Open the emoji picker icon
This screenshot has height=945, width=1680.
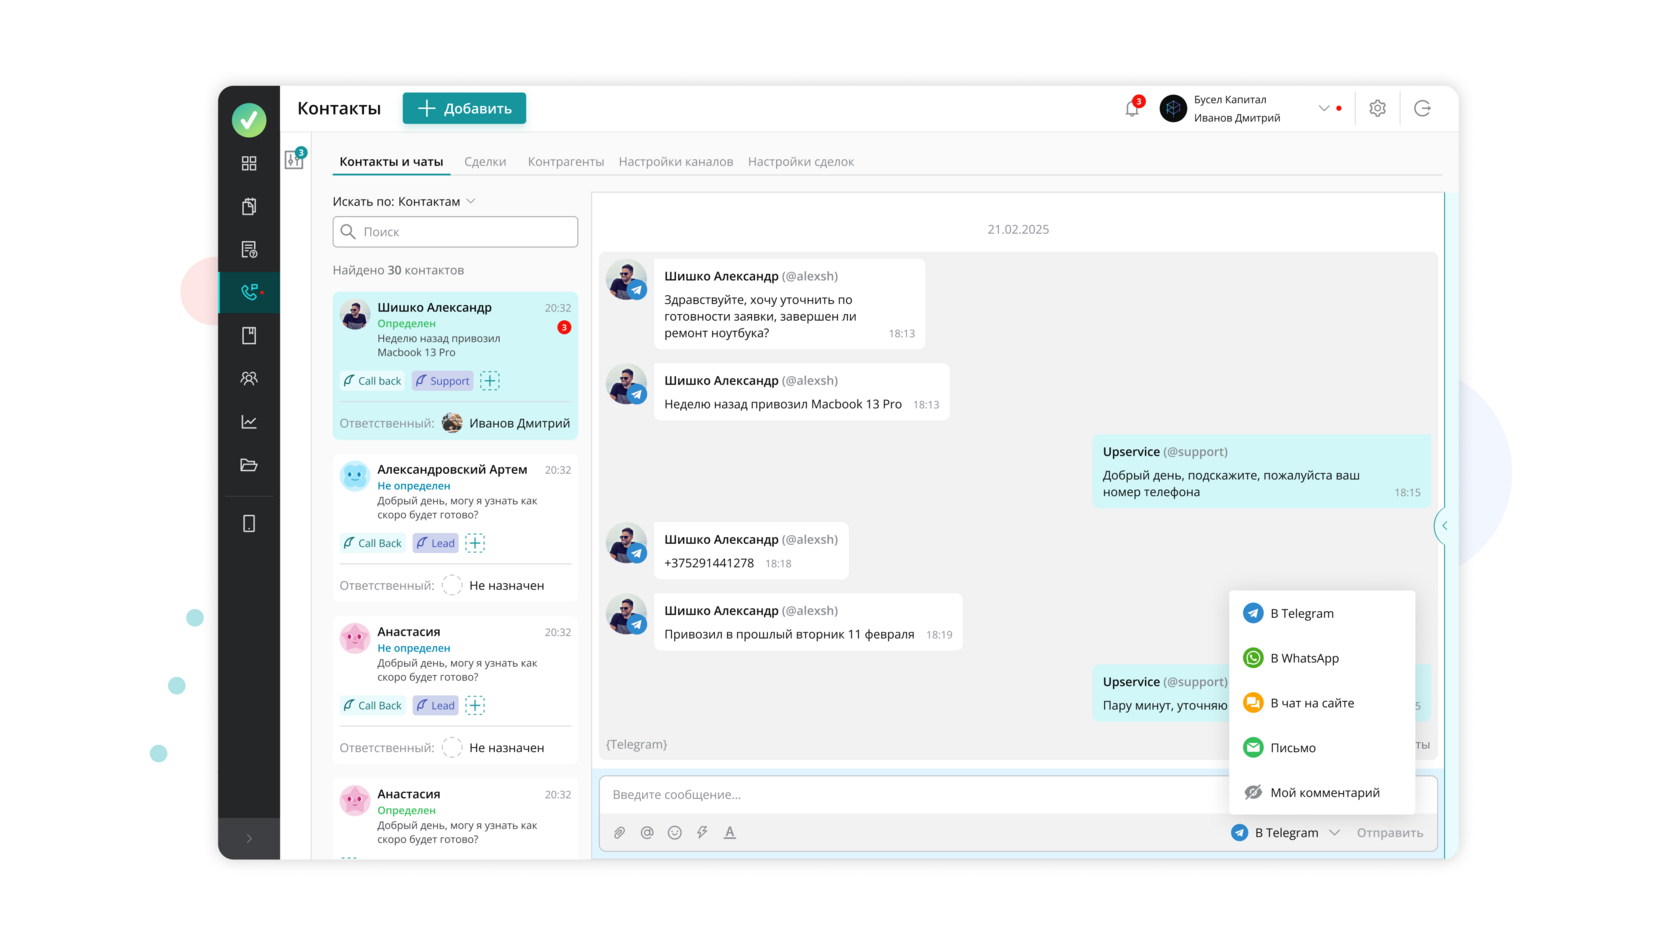tap(675, 832)
